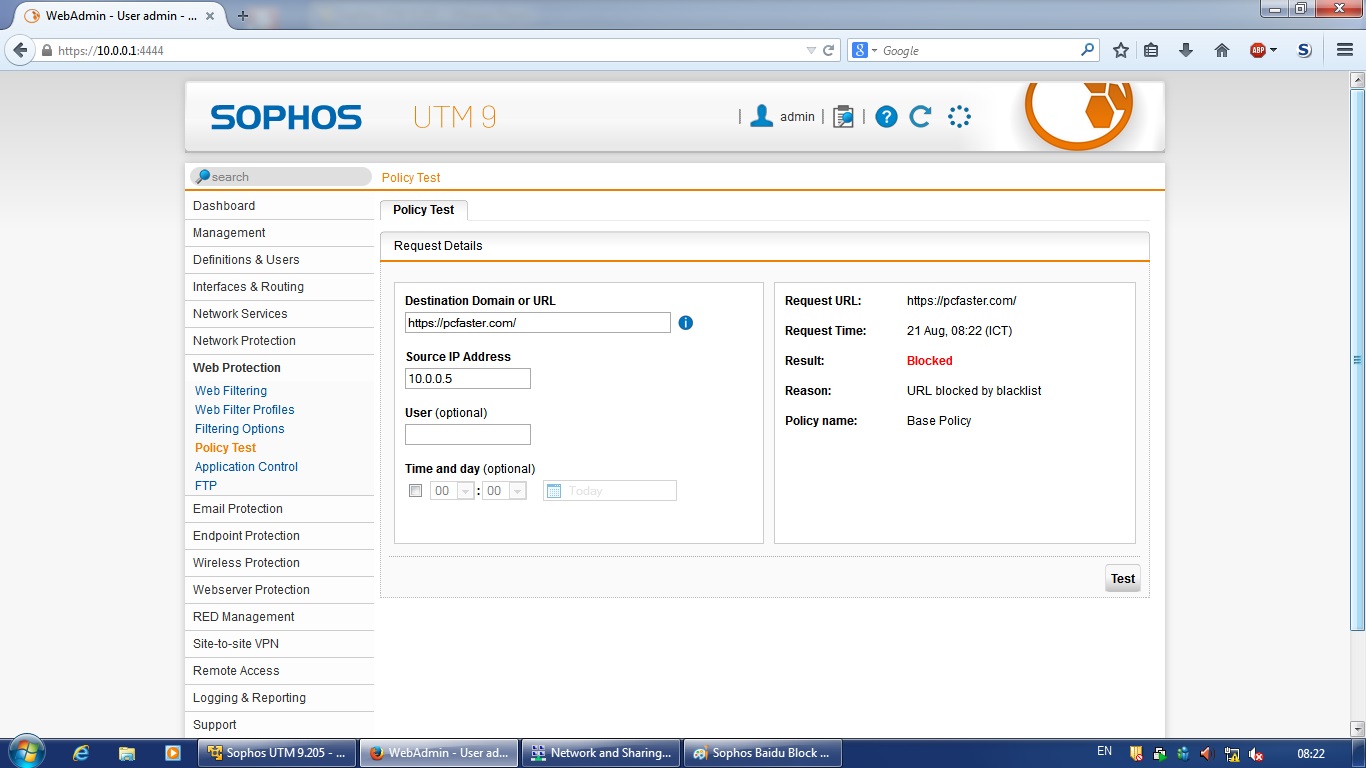Open Logging & Reporting menu
The height and width of the screenshot is (768, 1366).
coord(279,698)
